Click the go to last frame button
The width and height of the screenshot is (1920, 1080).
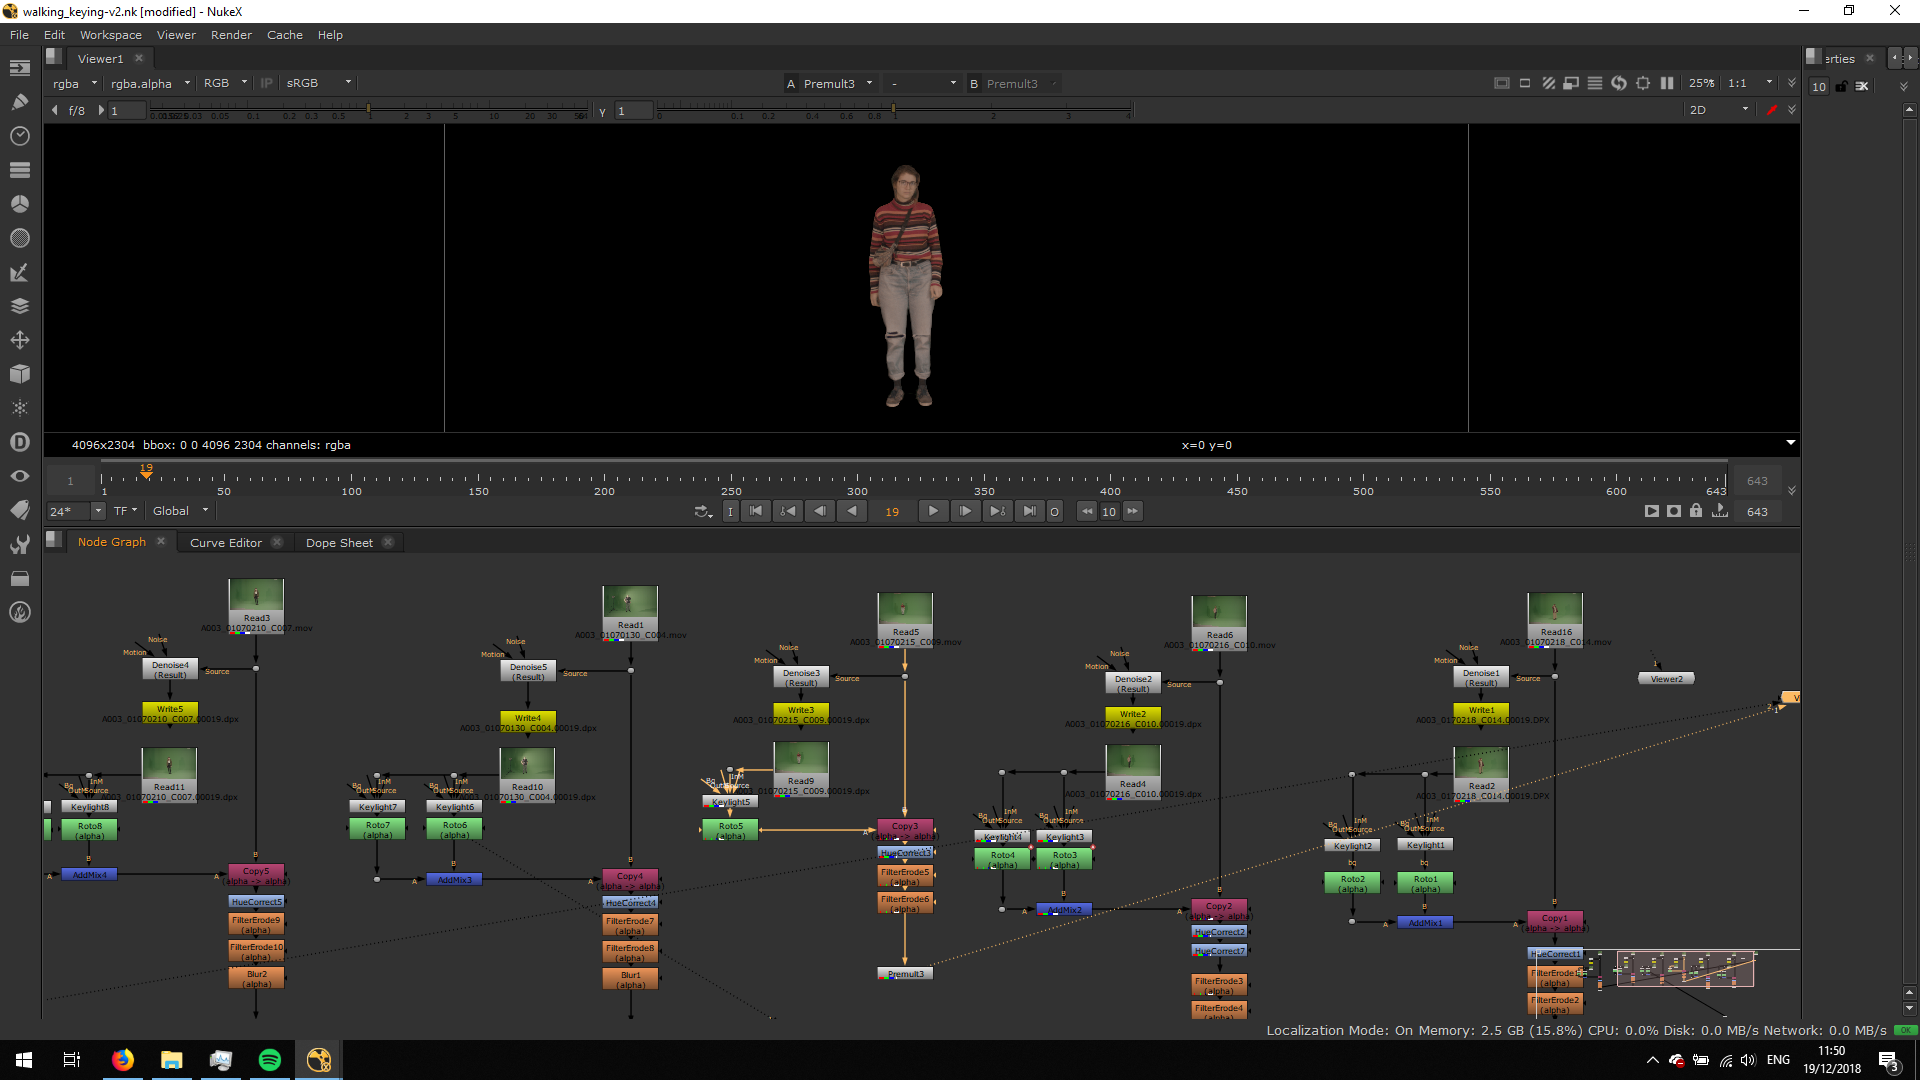click(1029, 511)
